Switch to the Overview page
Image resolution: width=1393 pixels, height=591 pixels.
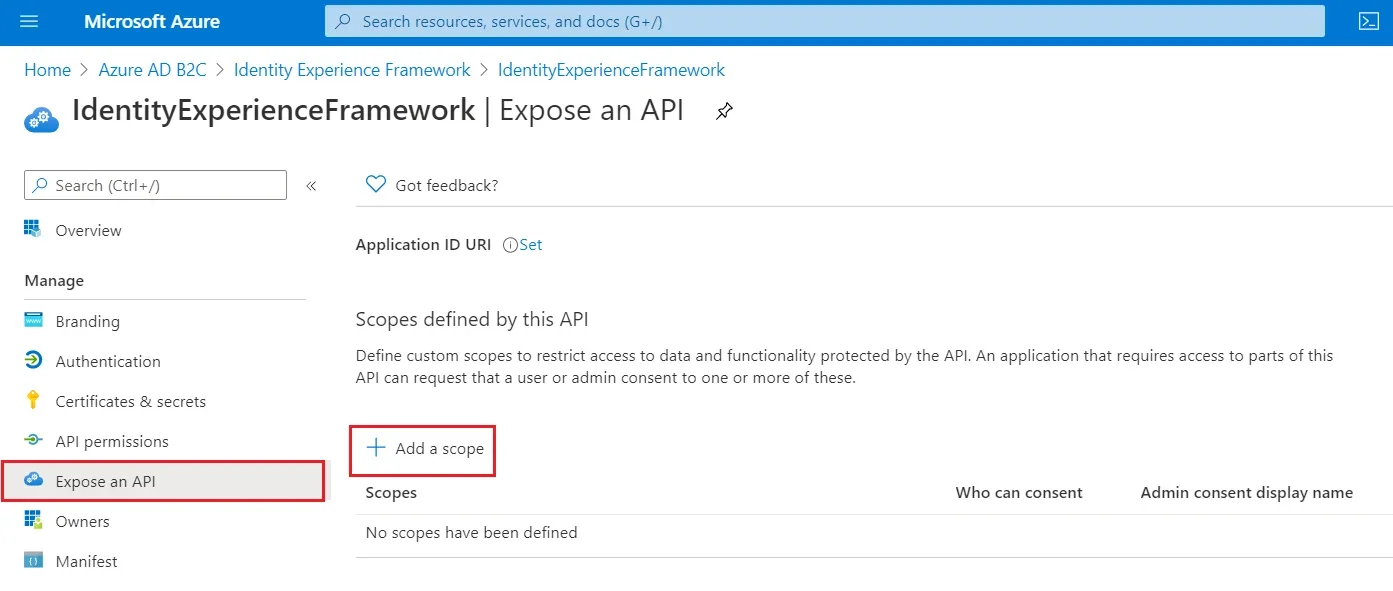click(85, 230)
